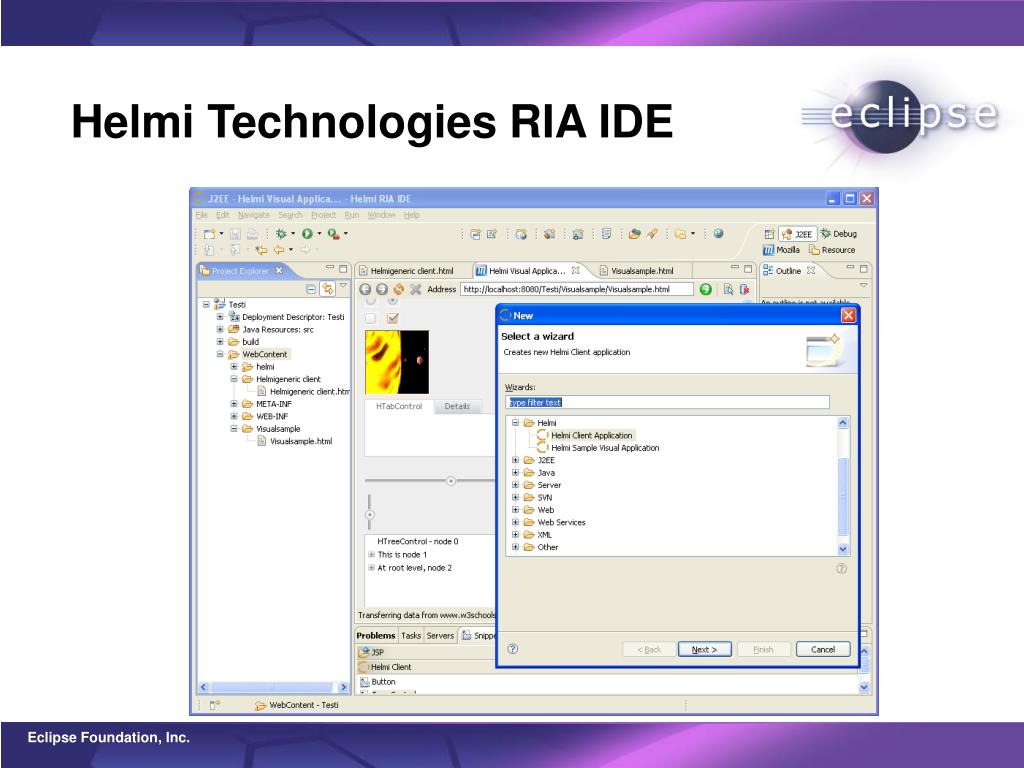The height and width of the screenshot is (768, 1024).
Task: Open the Run dropdown arrow
Action: [x=319, y=234]
